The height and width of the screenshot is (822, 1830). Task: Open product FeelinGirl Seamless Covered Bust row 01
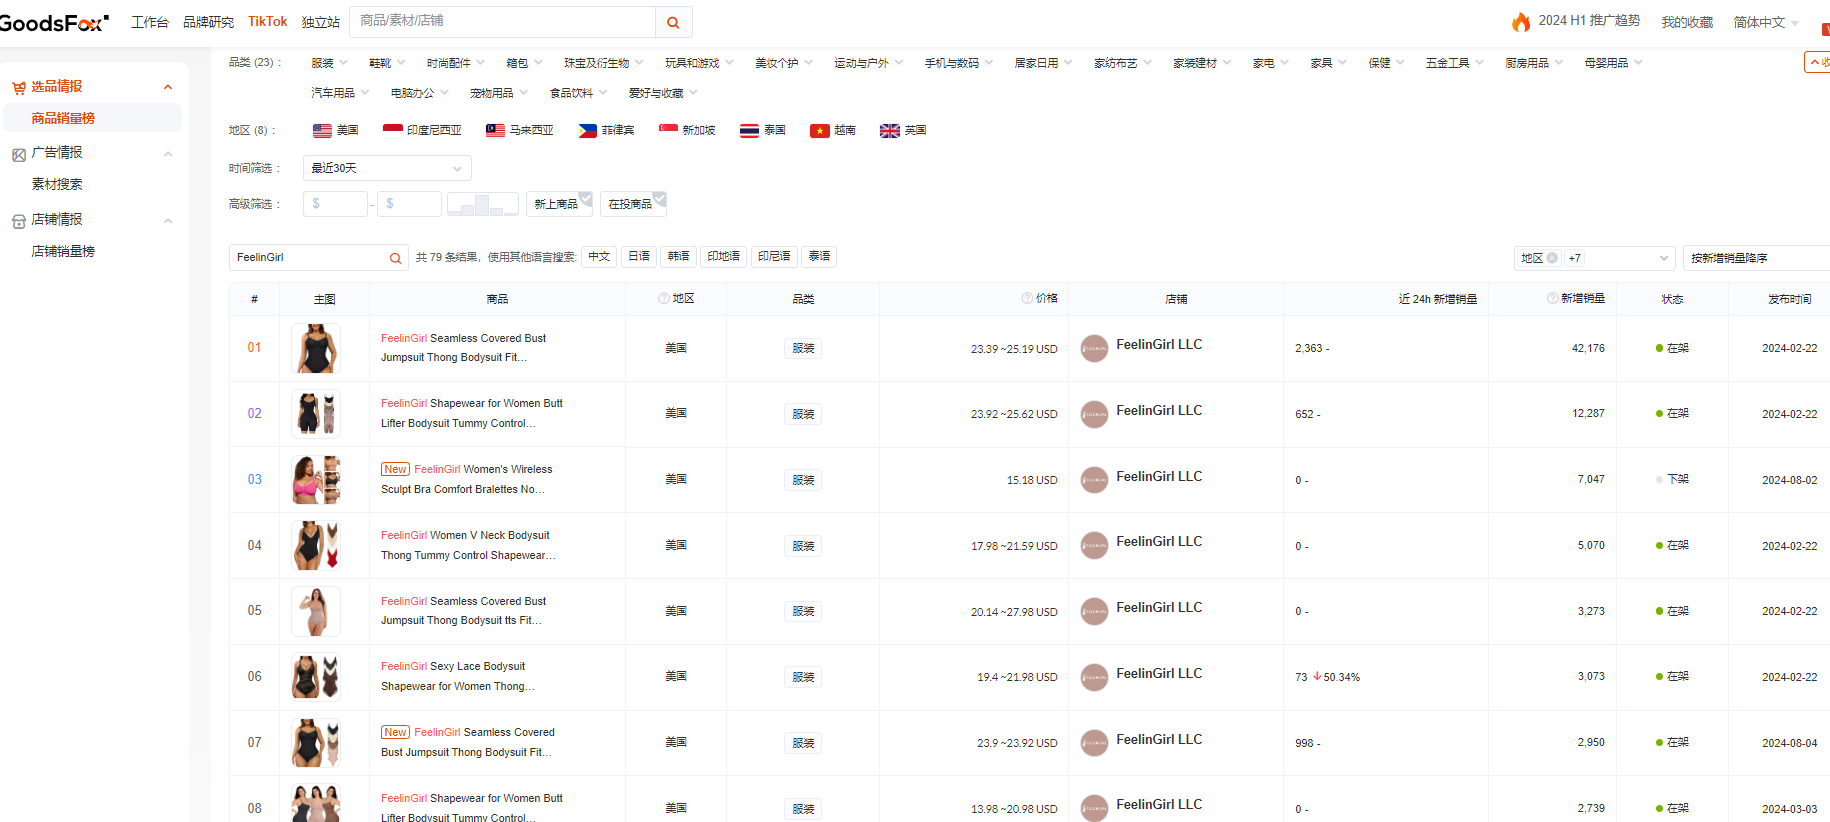(463, 348)
